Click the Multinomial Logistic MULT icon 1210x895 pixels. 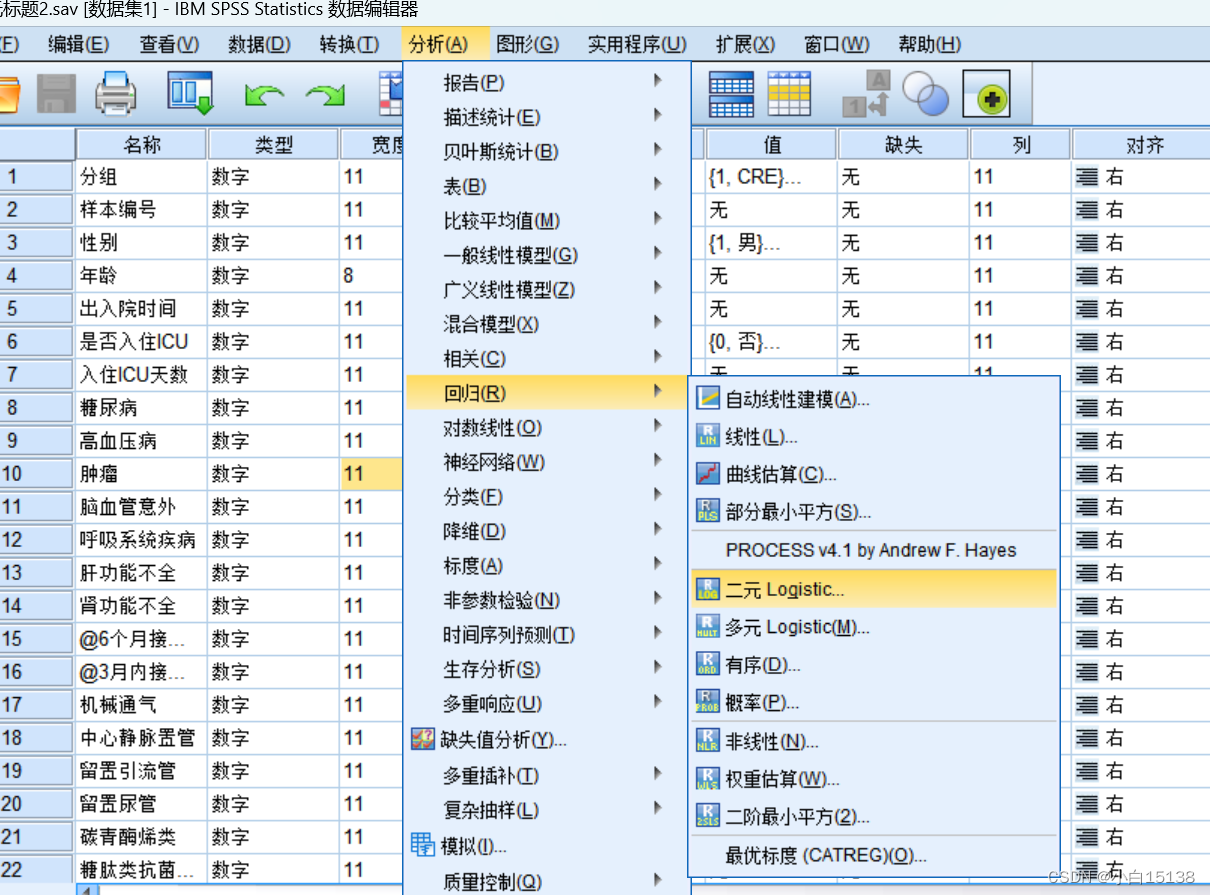708,627
